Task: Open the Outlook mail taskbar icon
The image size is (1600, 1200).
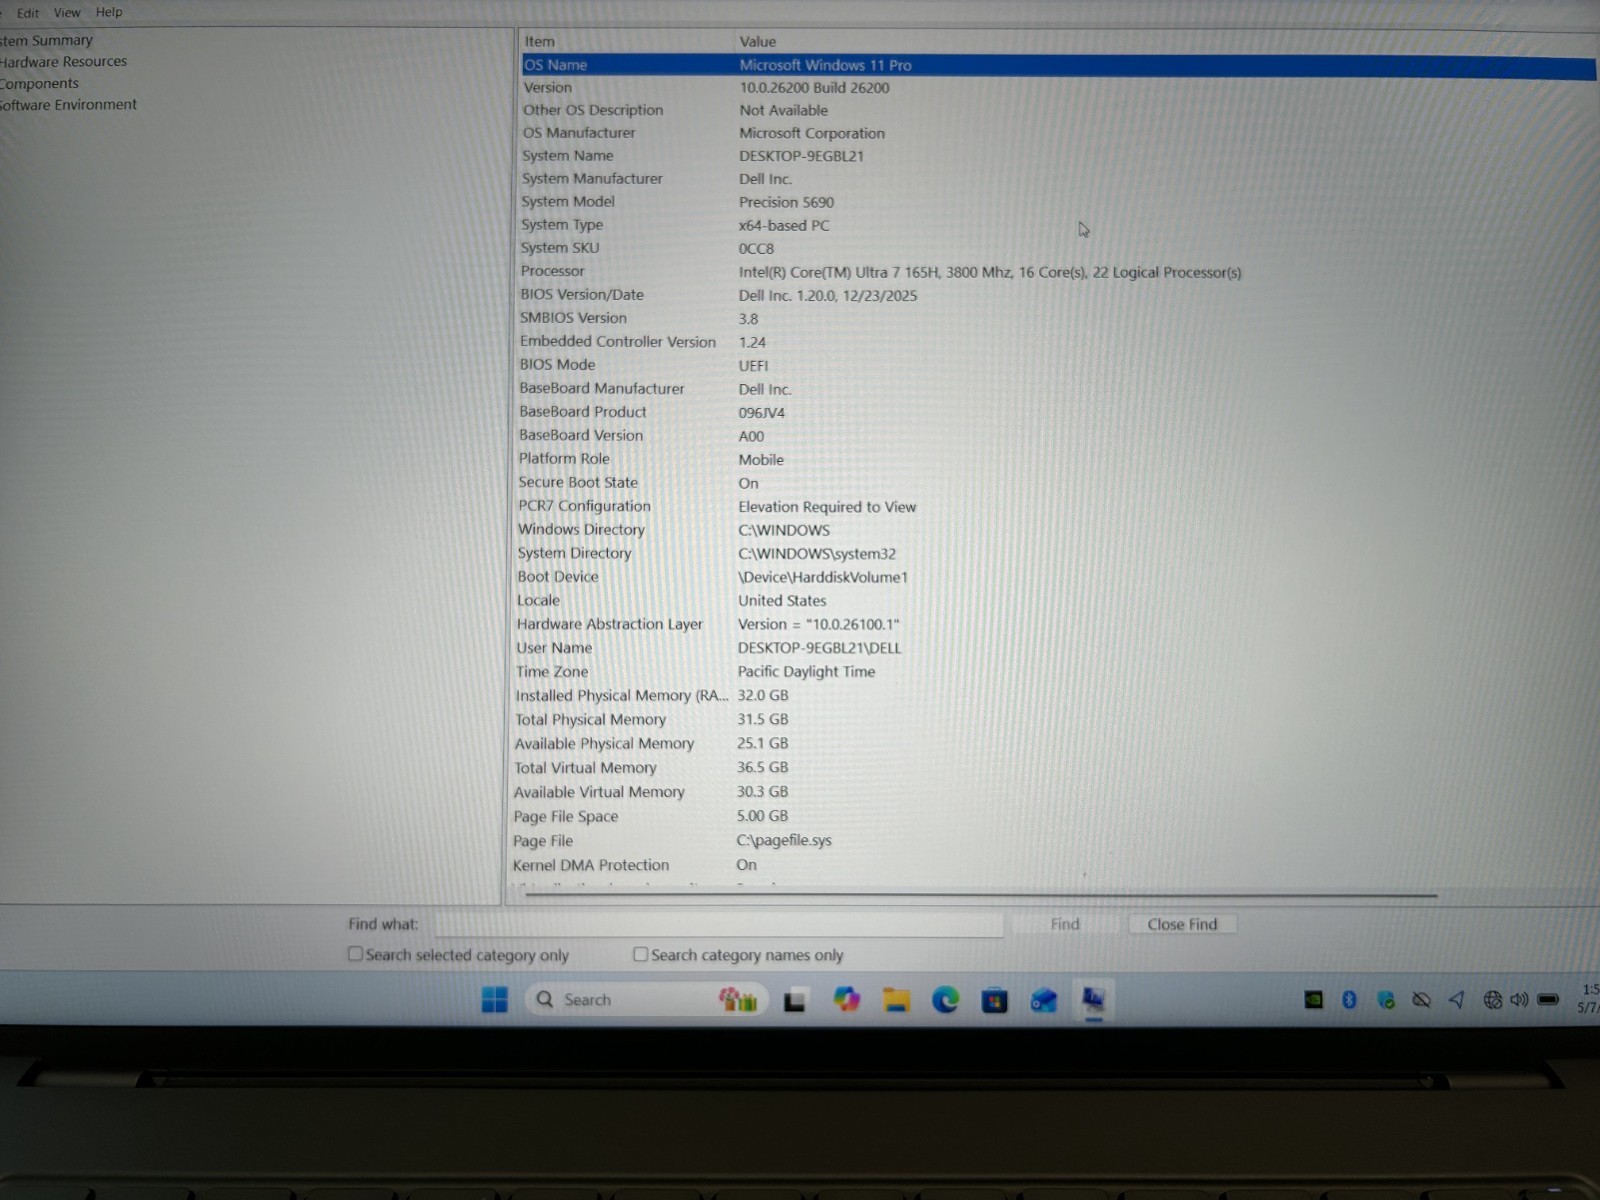Action: (x=1044, y=999)
